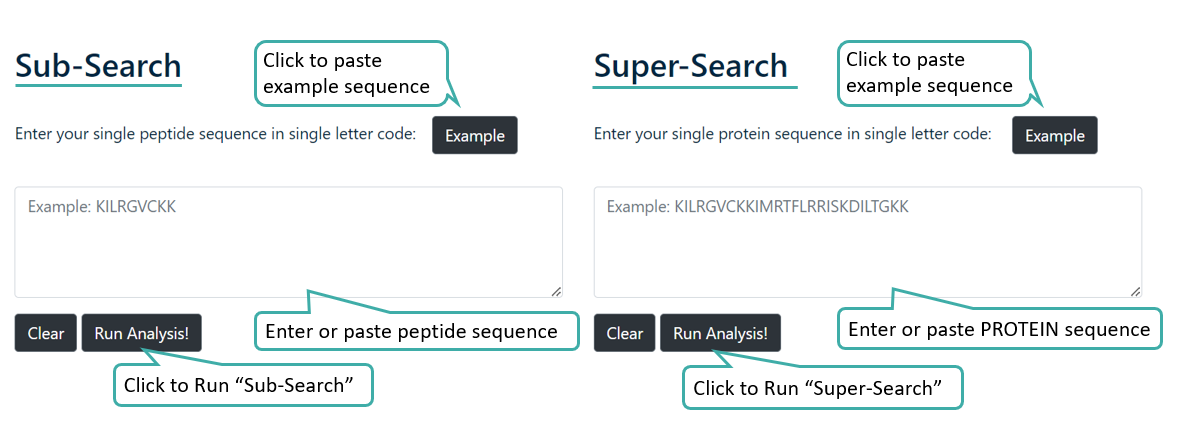Clear the Sub-Search peptide input
The width and height of the screenshot is (1179, 424).
tap(45, 333)
